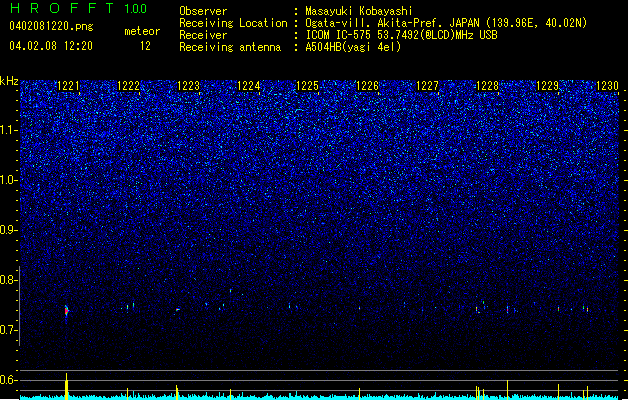Image resolution: width=629 pixels, height=400 pixels.
Task: Click the meteor echo just before 1223
Action: pyautogui.click(x=177, y=310)
